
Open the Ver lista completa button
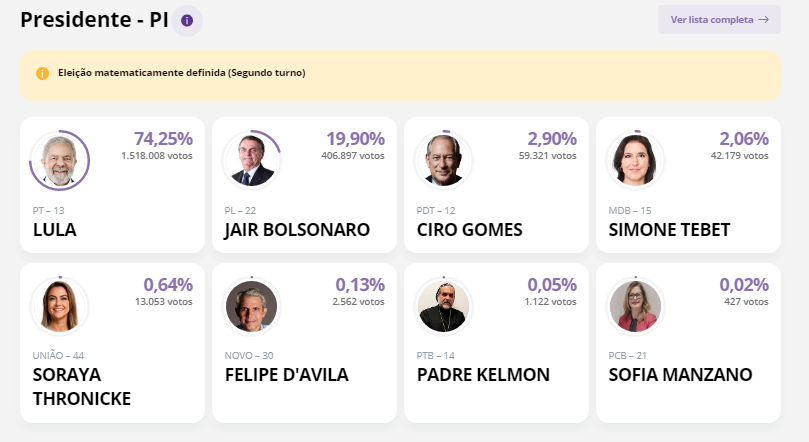719,20
